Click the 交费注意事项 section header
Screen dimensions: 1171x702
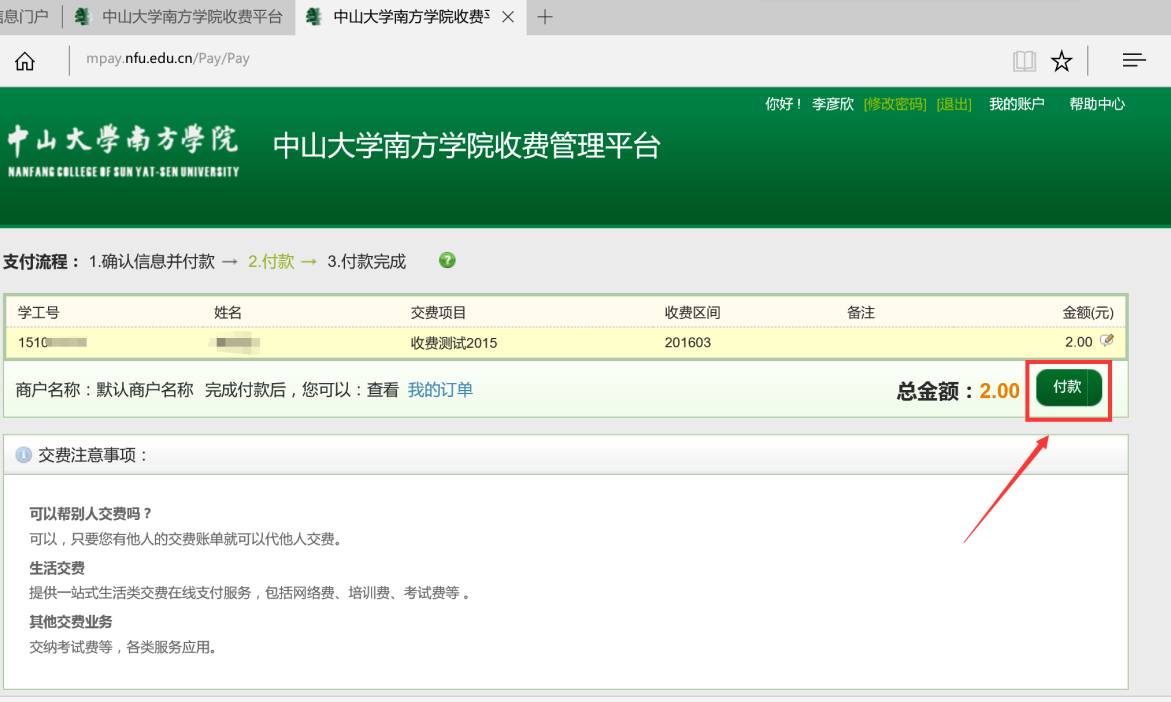pyautogui.click(x=565, y=455)
